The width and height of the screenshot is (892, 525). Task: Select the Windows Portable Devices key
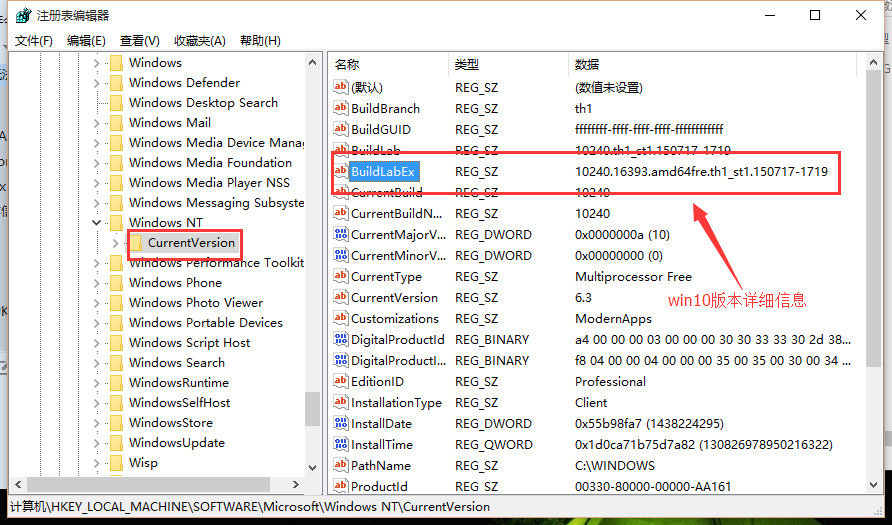click(205, 323)
